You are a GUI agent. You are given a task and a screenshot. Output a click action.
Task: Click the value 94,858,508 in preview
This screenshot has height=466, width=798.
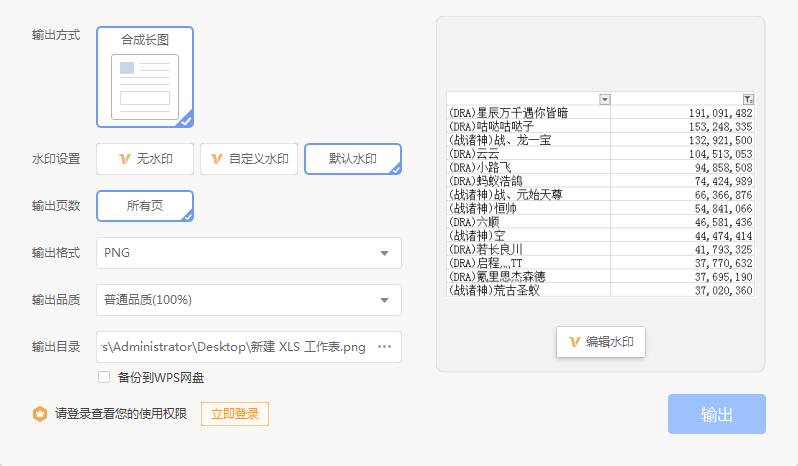point(724,168)
